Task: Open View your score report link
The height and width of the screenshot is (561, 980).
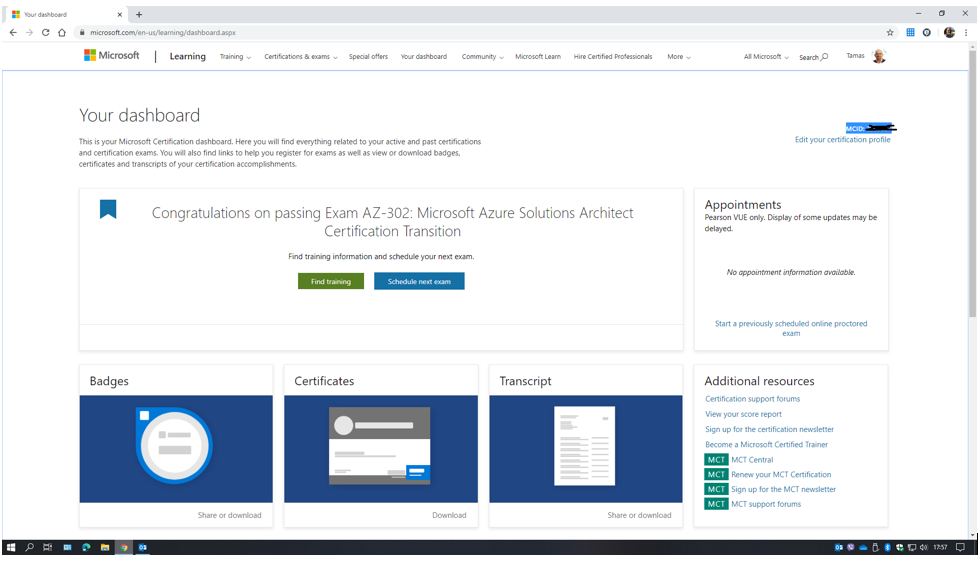Action: [x=743, y=414]
